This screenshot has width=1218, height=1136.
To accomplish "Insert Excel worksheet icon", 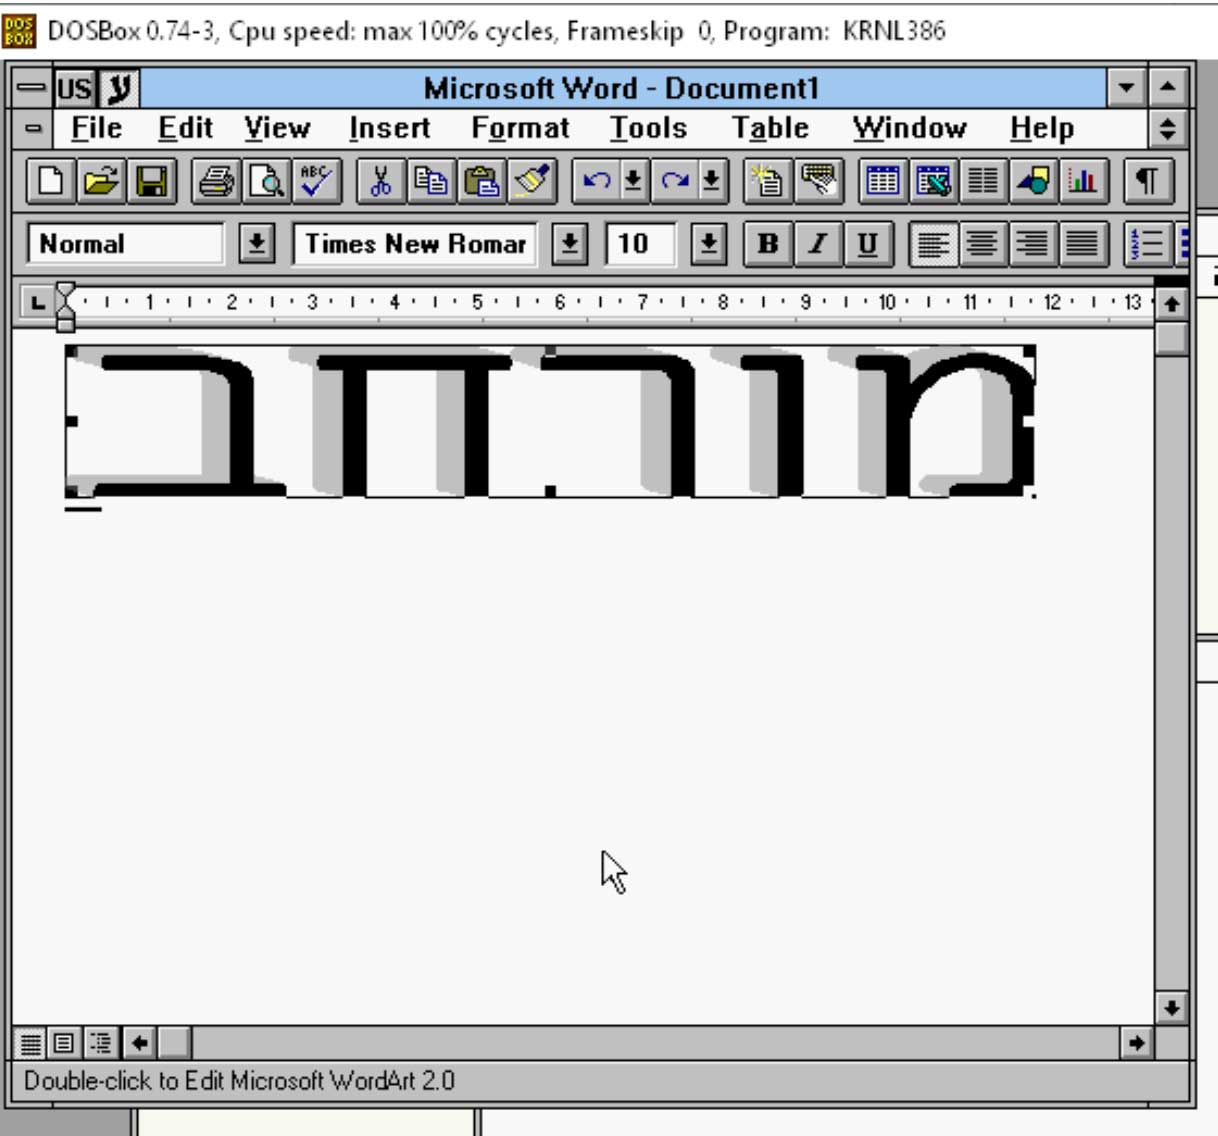I will tap(933, 182).
